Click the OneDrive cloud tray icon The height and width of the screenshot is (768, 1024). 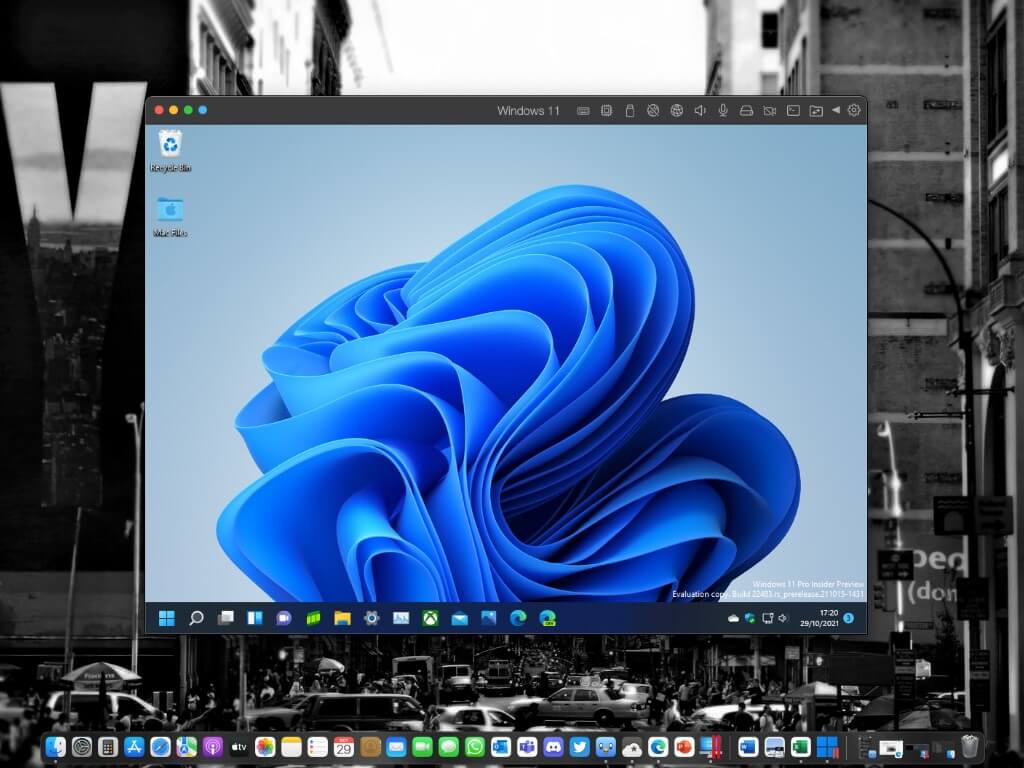click(733, 618)
